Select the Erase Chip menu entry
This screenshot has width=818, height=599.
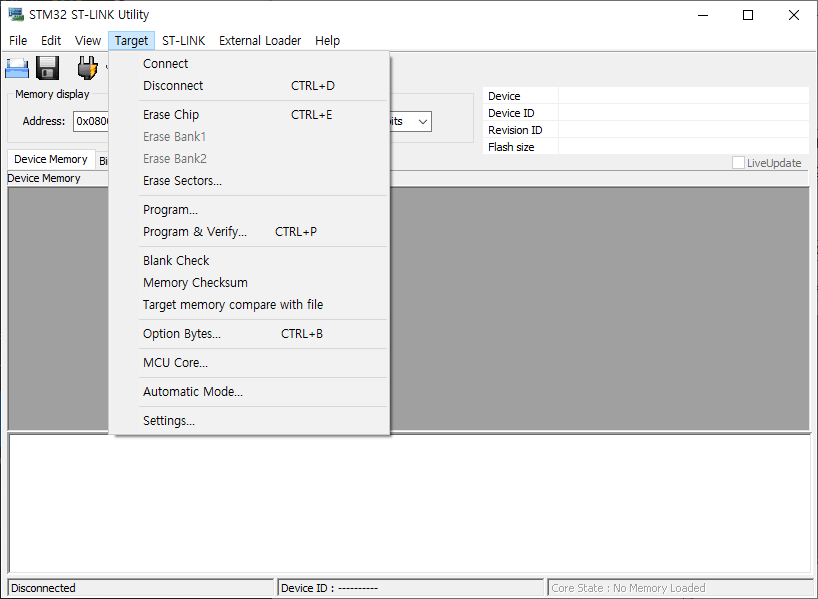coord(249,115)
